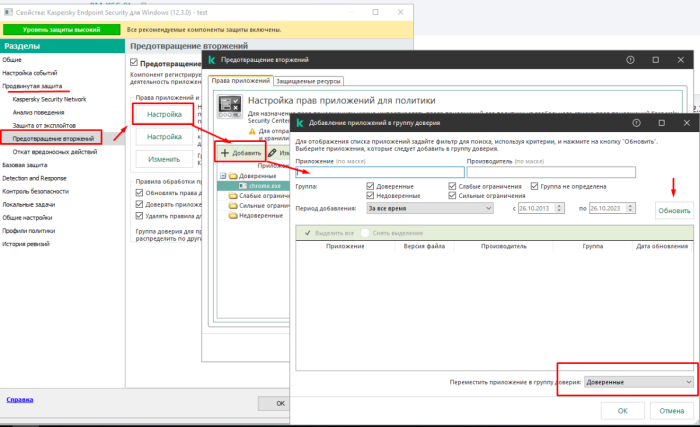Maximize the Добавление приложений dialog
The image size is (700, 427).
point(662,123)
